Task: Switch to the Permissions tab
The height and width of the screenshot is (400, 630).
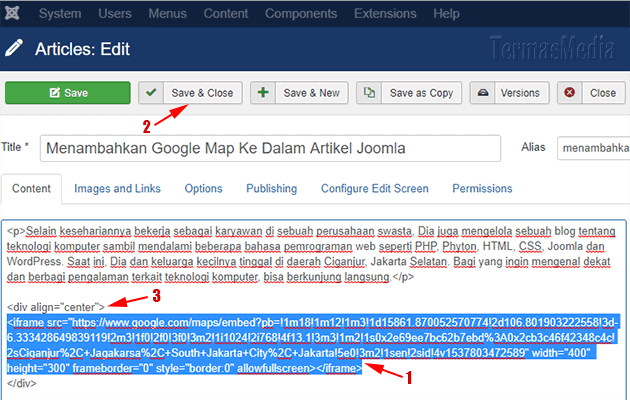Action: (483, 188)
